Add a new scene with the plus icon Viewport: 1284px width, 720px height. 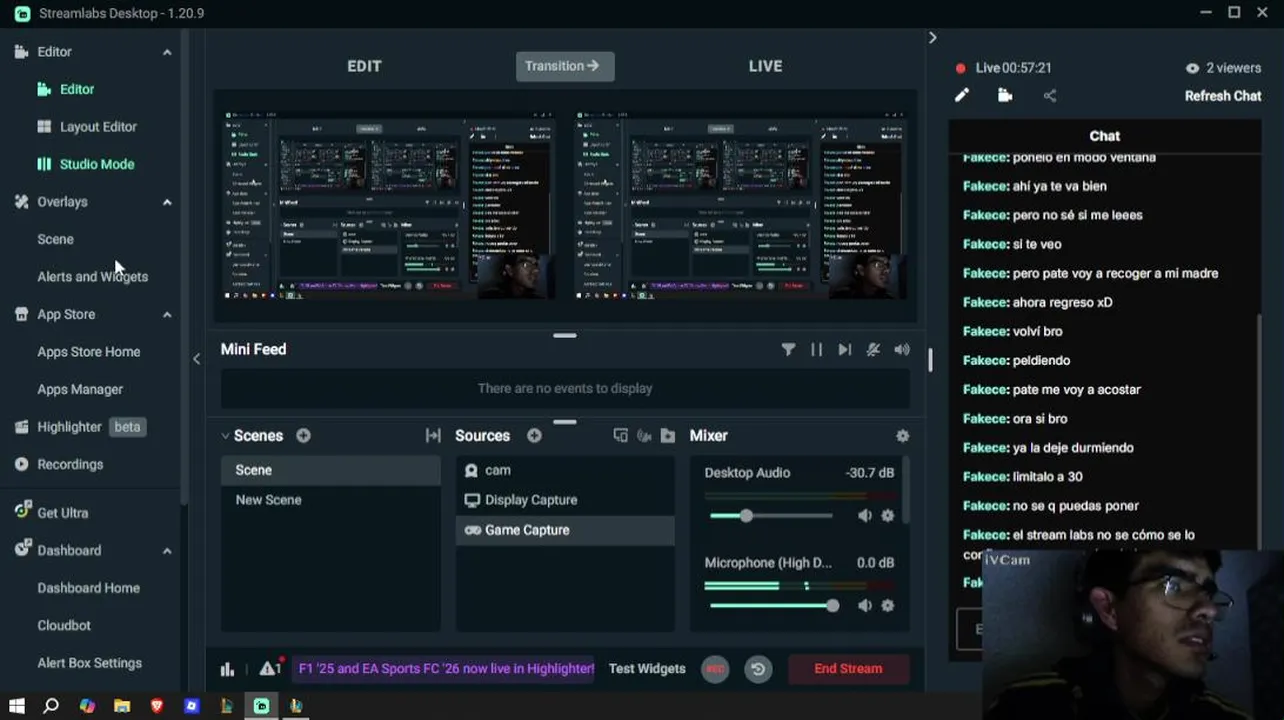click(303, 436)
